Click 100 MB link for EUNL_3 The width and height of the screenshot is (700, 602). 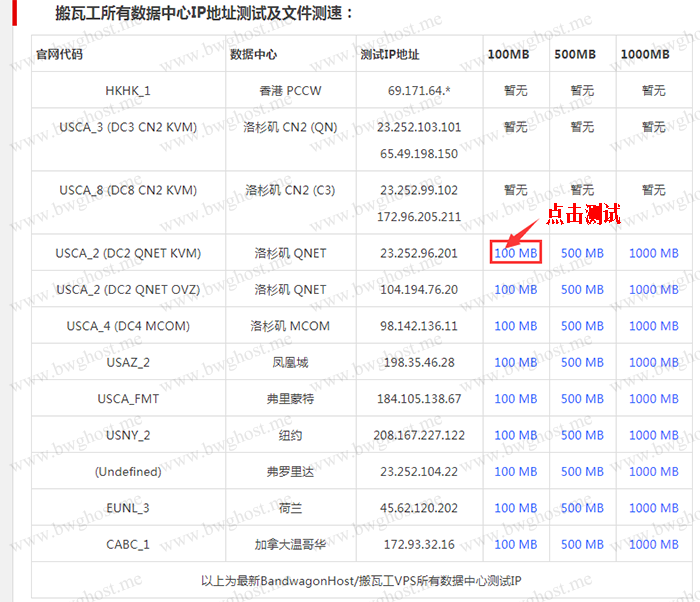pos(516,508)
